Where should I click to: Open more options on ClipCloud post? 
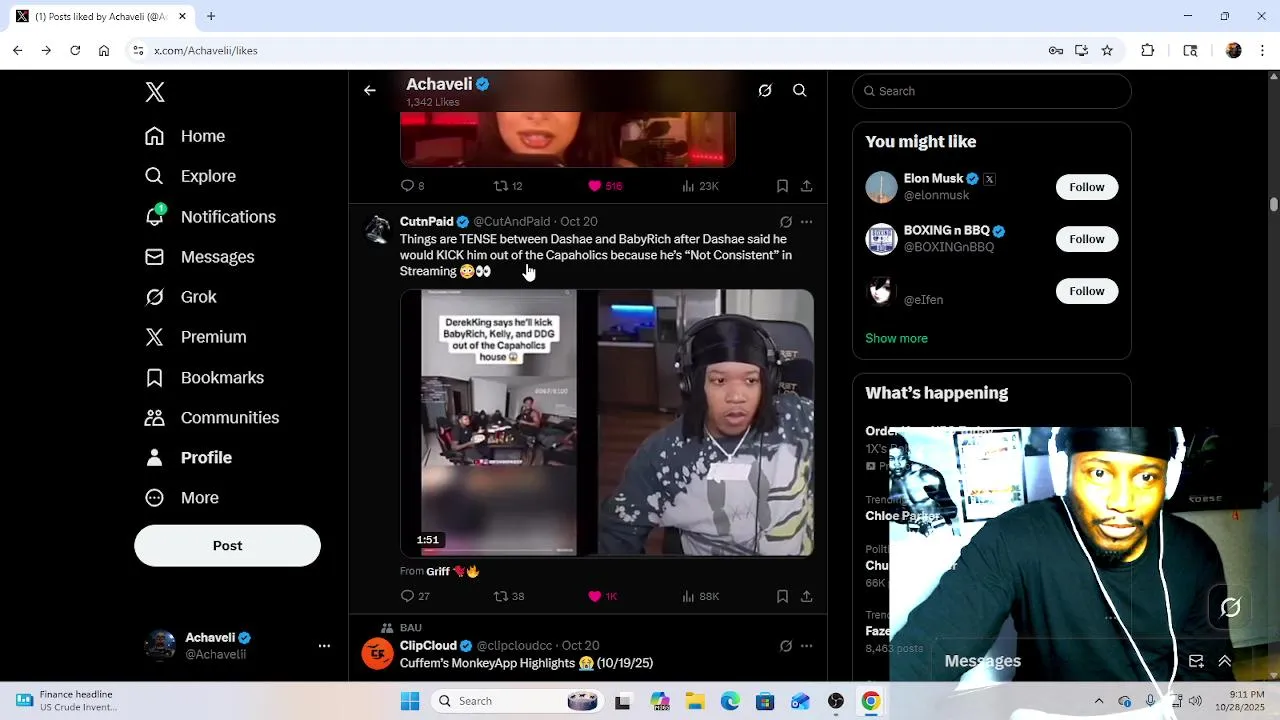806,646
